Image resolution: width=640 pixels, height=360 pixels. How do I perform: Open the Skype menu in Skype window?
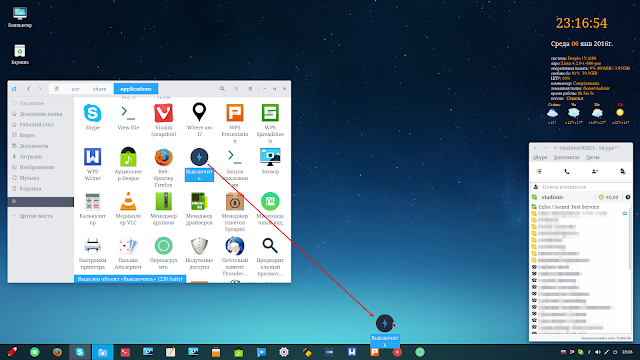pyautogui.click(x=540, y=157)
